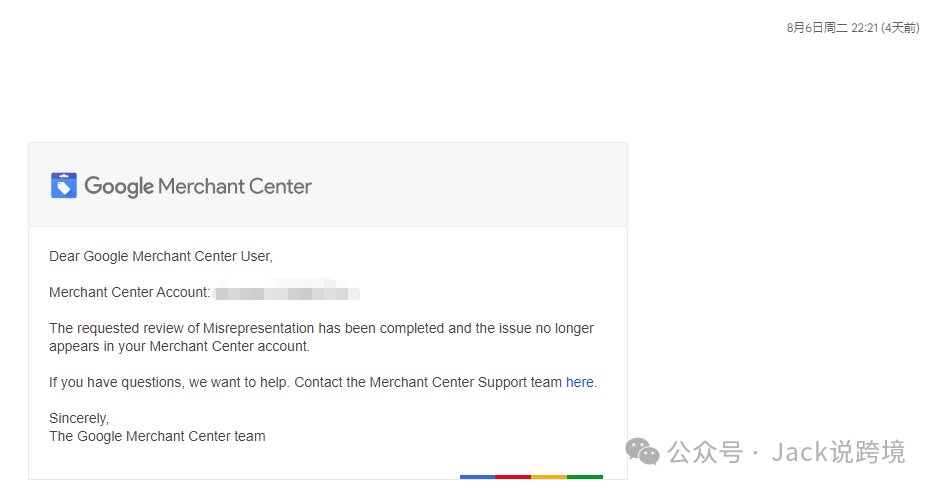Click the blurred Merchant Center account number
This screenshot has height=489, width=935.
click(286, 293)
